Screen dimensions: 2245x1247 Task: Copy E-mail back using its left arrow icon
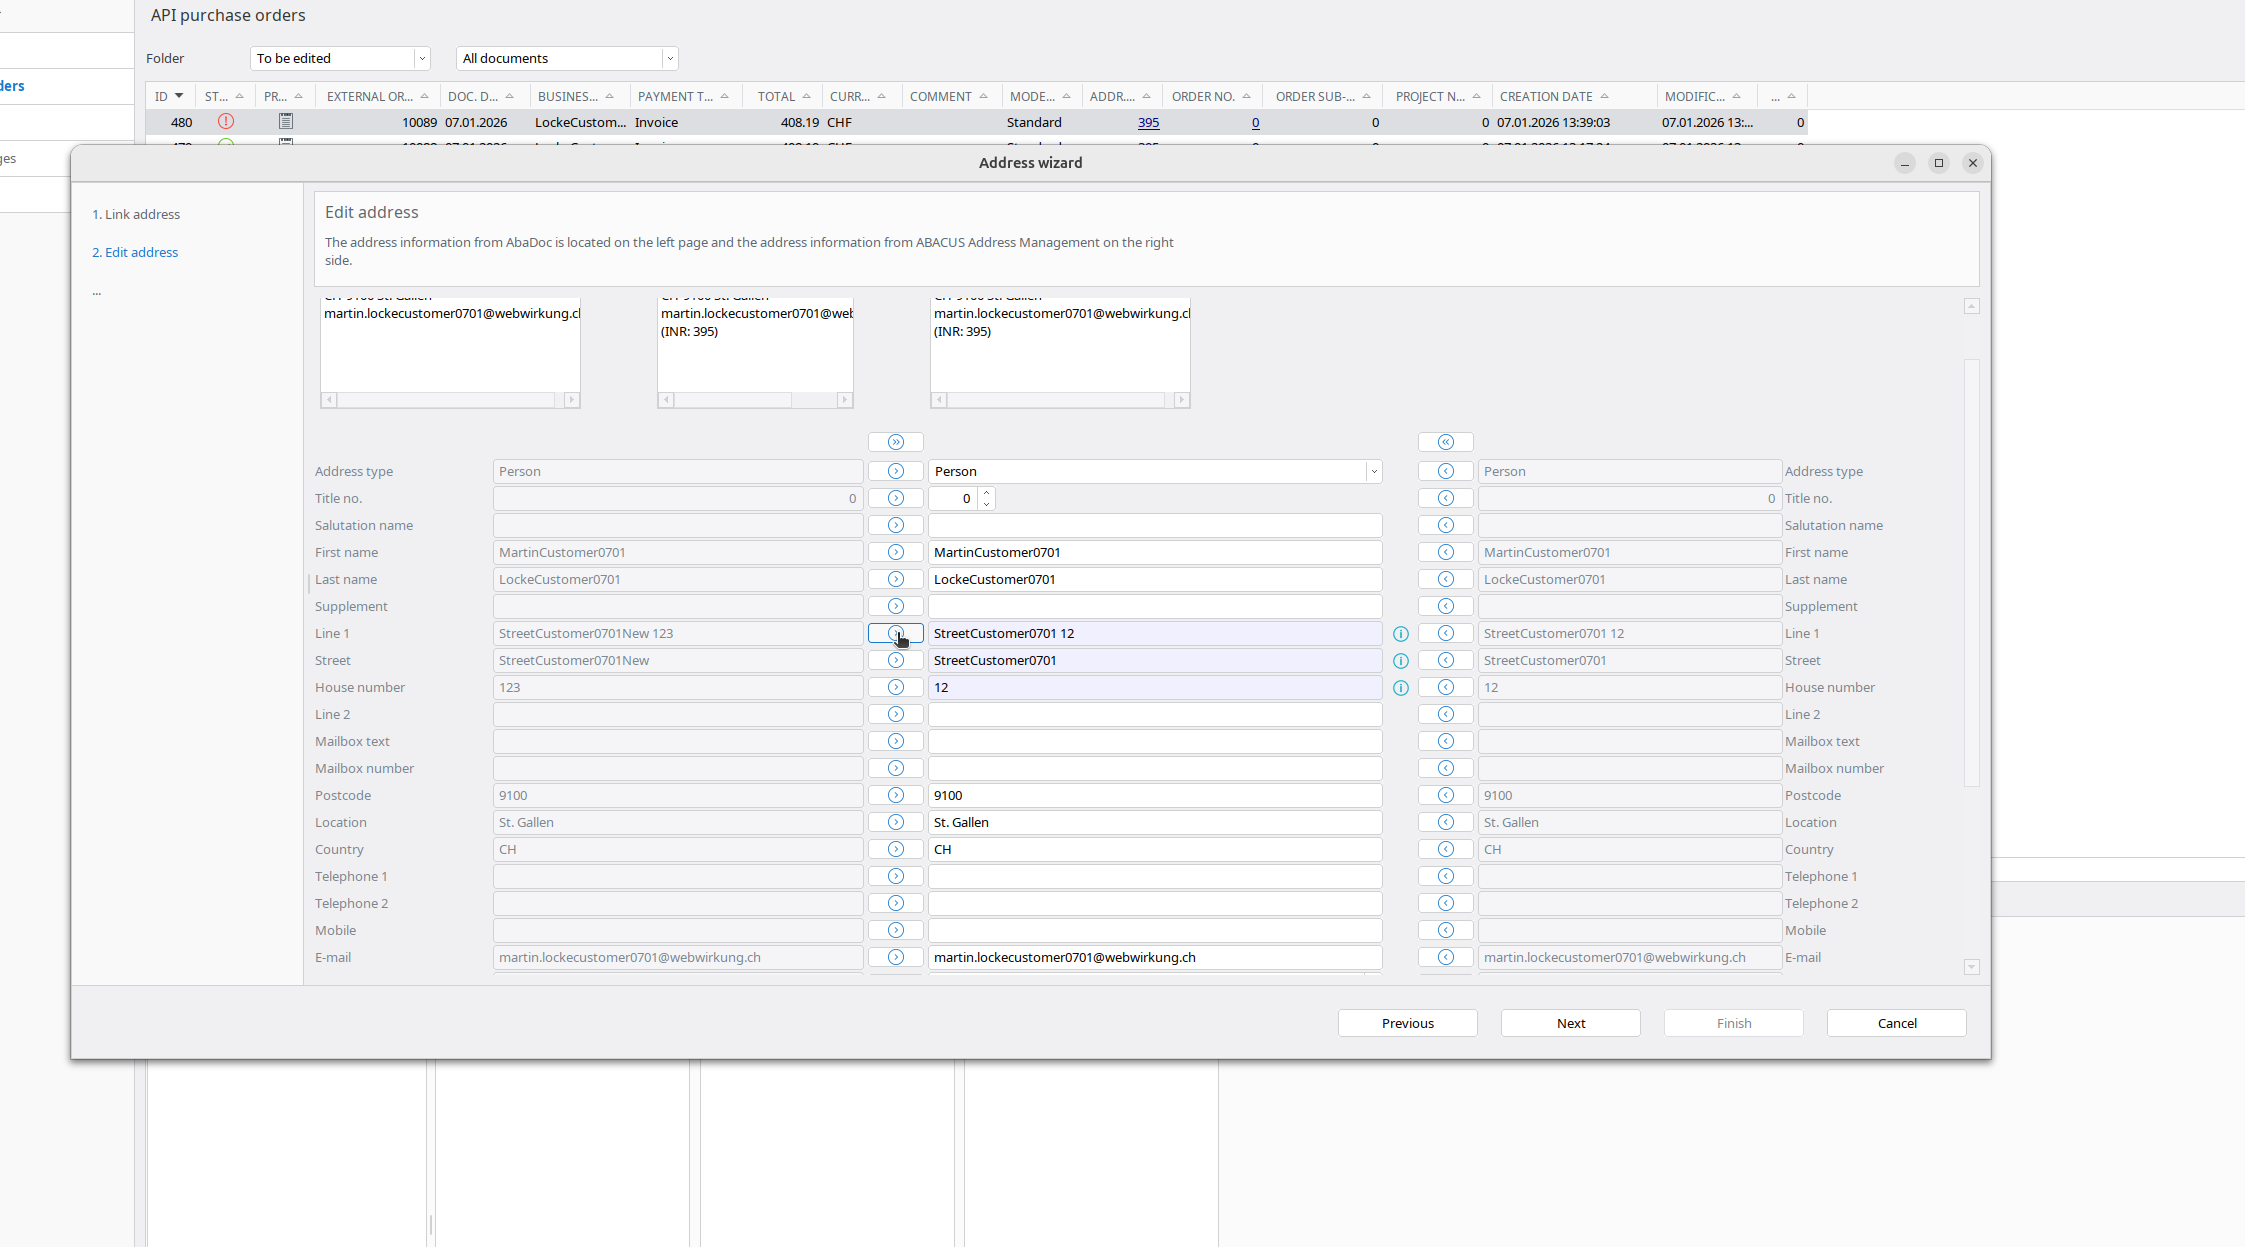[x=1445, y=957]
